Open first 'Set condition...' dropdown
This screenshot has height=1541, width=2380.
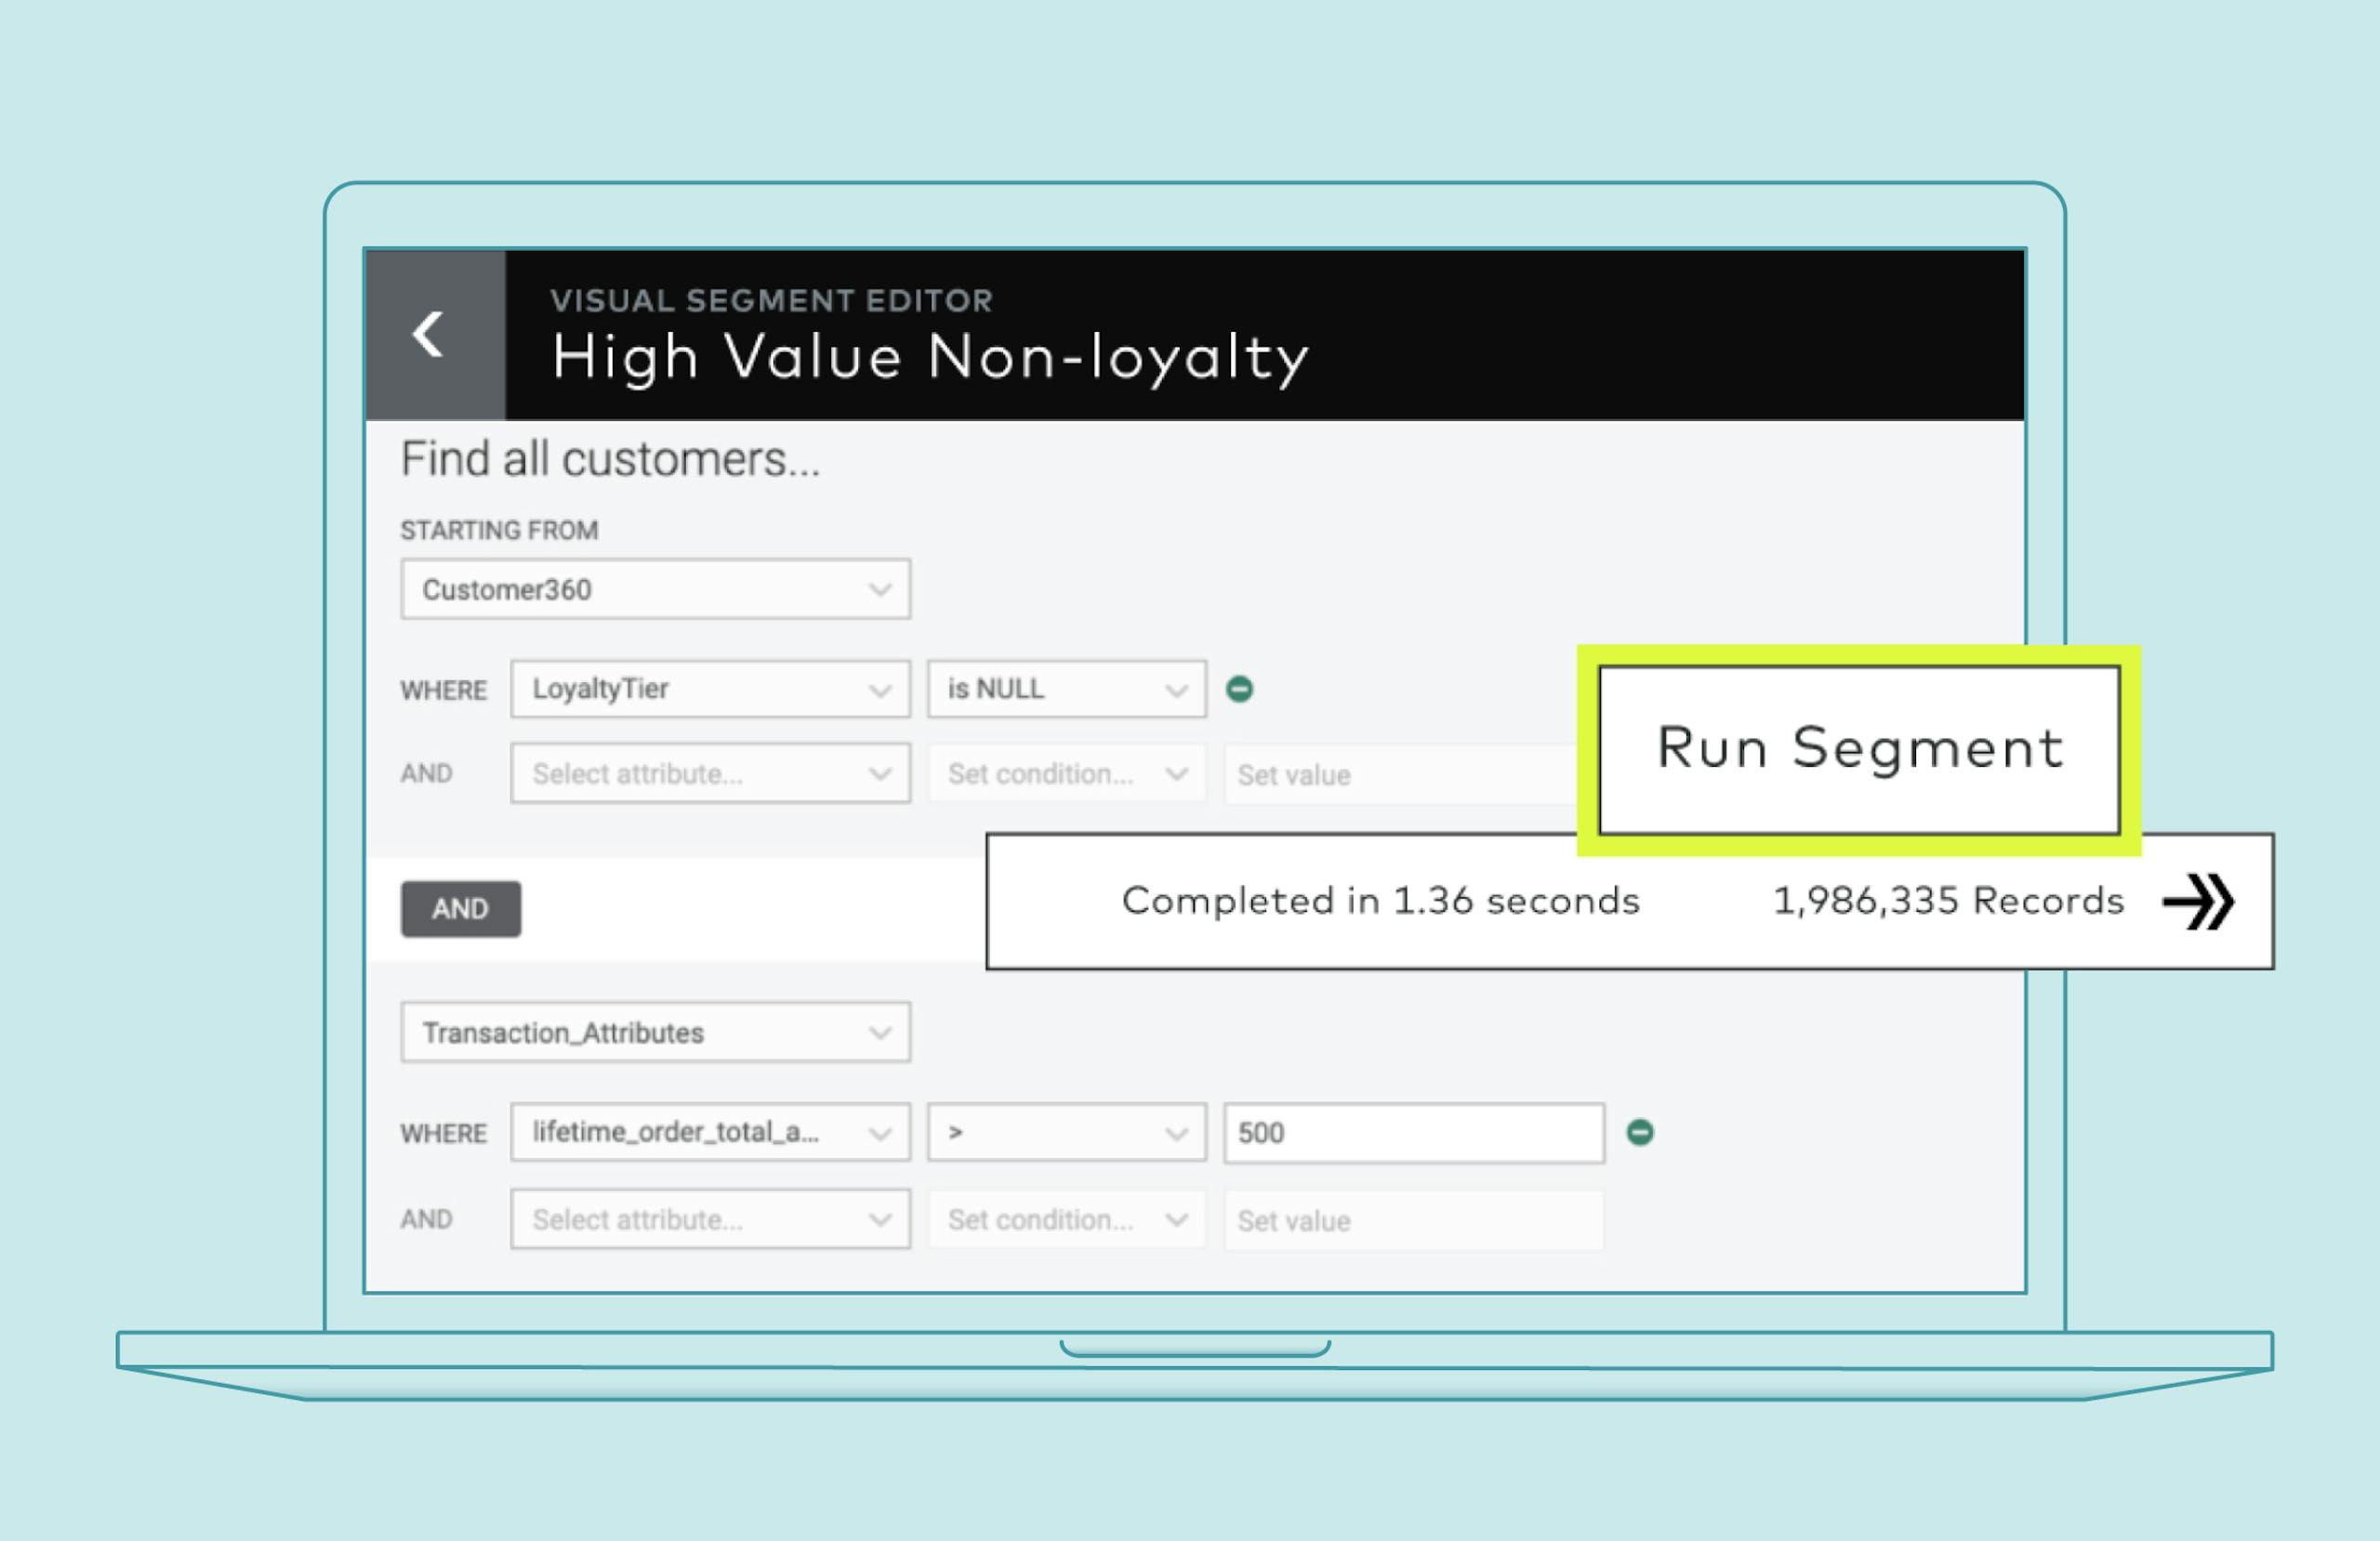pos(1065,773)
